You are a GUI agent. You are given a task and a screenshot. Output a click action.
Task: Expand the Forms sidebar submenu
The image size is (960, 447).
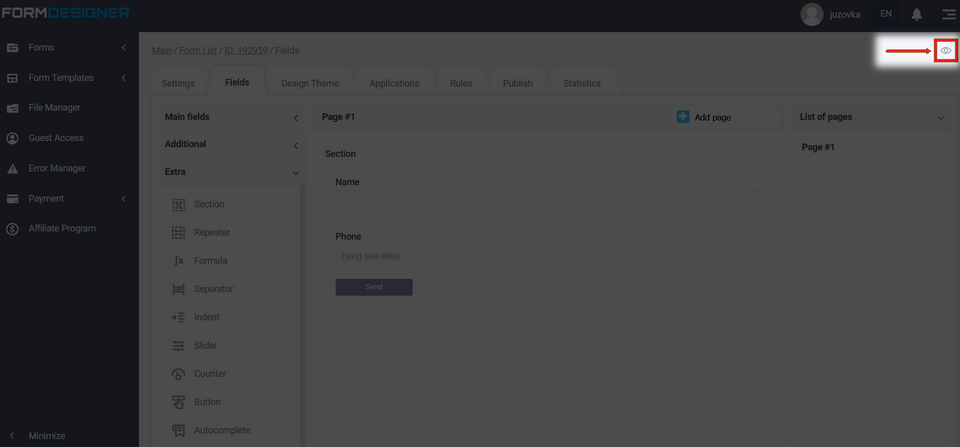[123, 48]
